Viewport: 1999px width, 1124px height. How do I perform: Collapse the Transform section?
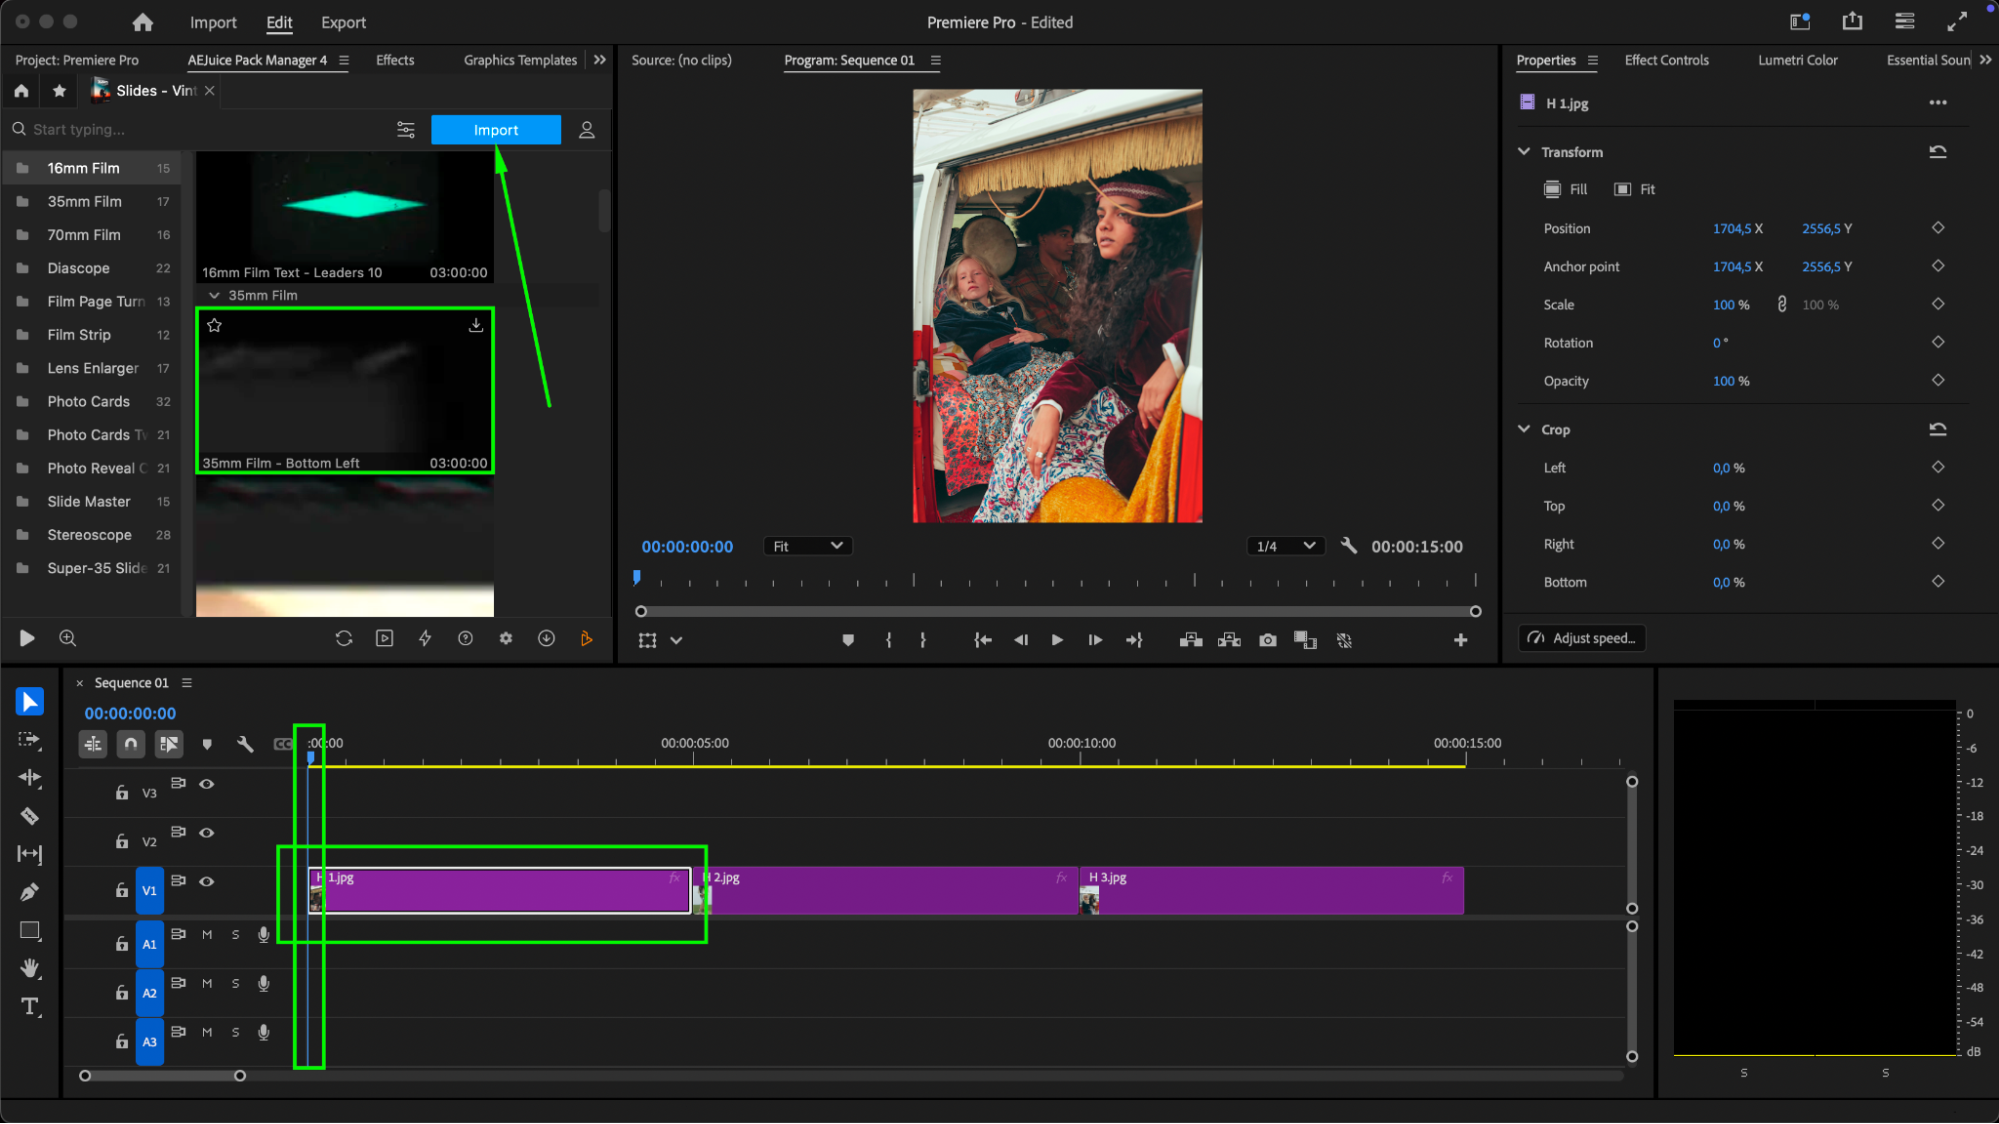pyautogui.click(x=1524, y=152)
